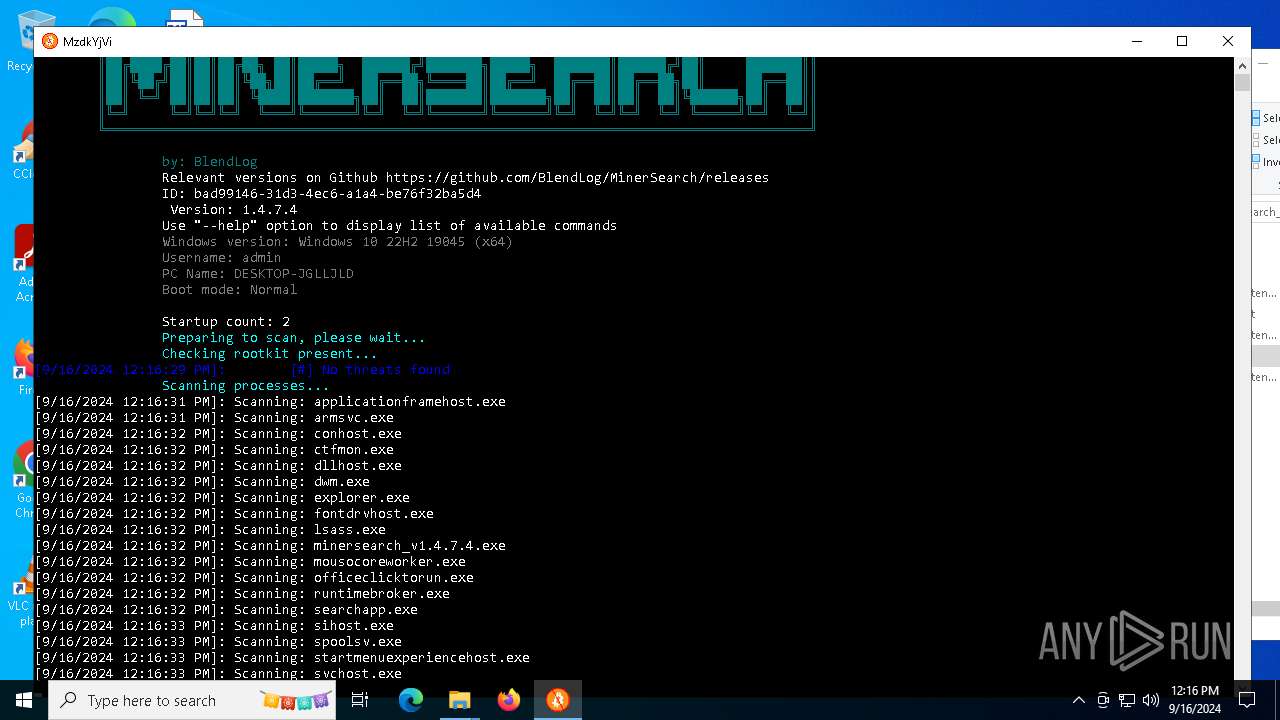Click the '--help' option hint line

pos(390,225)
